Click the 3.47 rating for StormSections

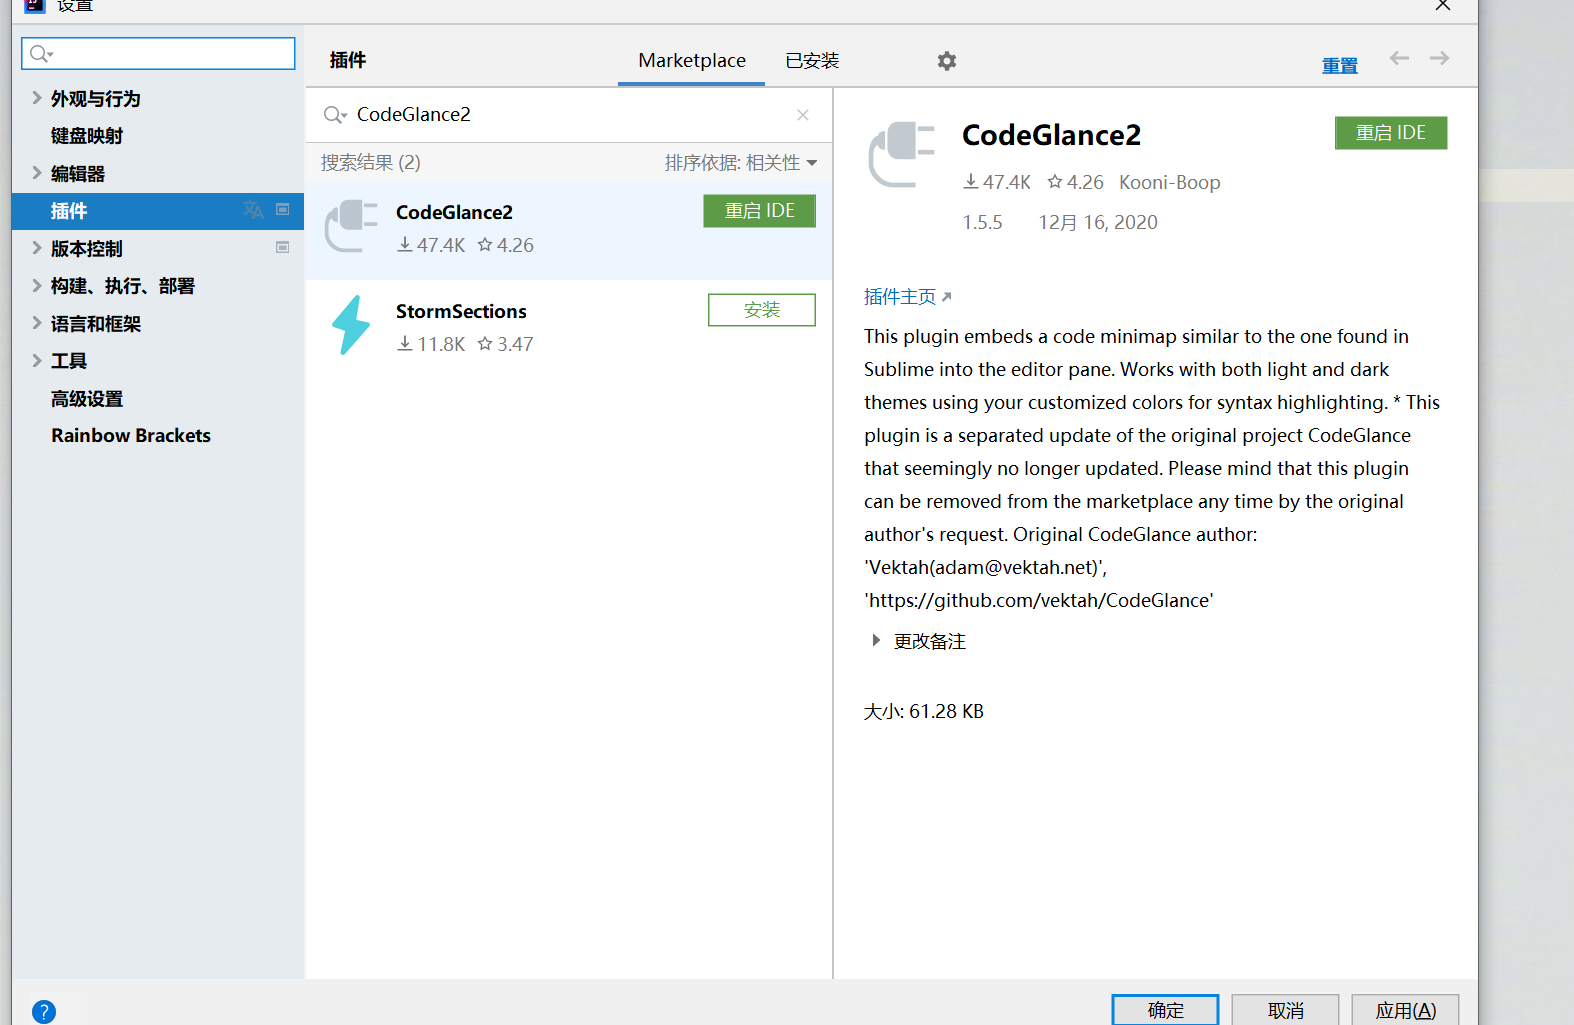[505, 344]
